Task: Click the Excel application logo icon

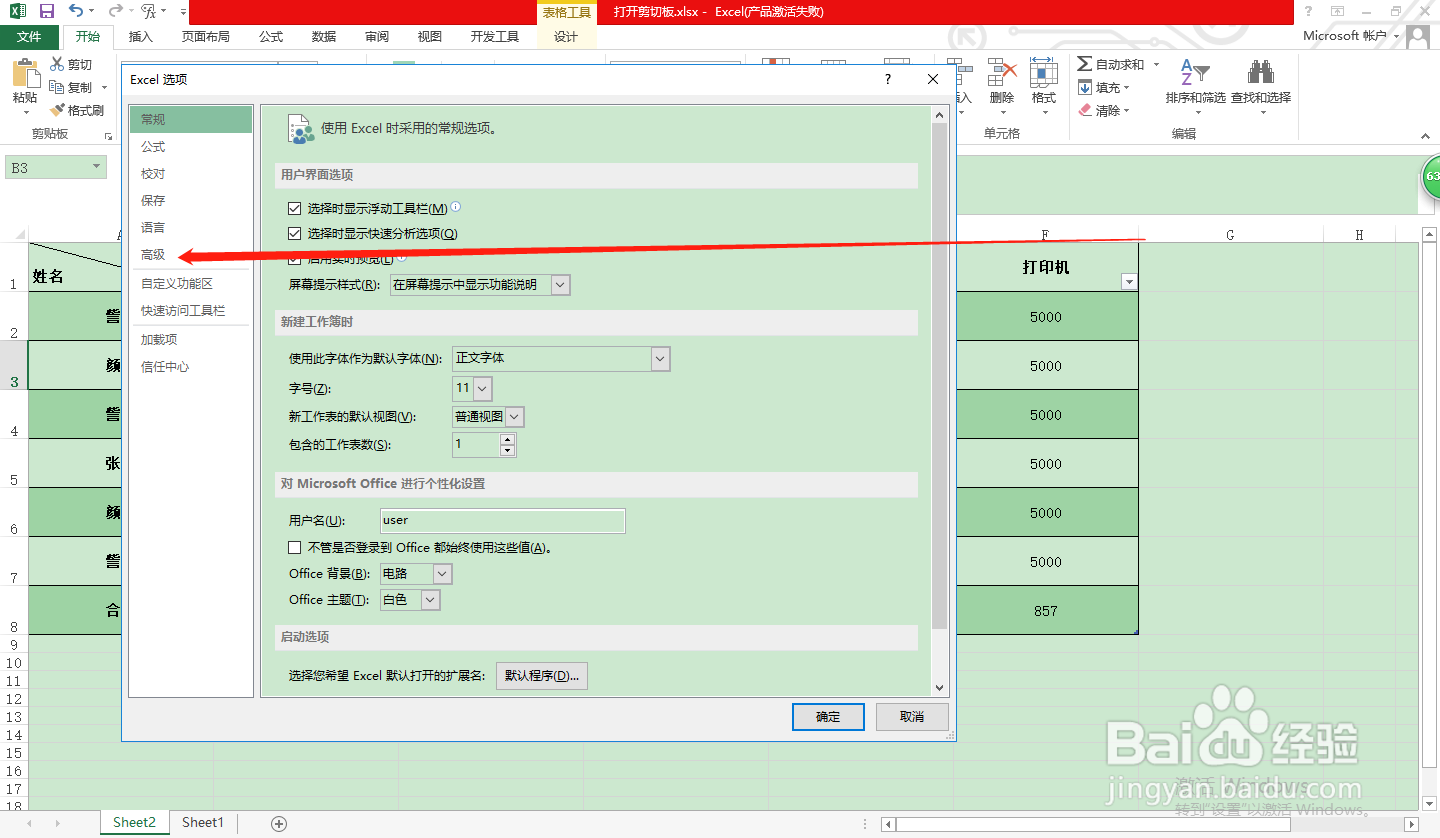Action: (17, 11)
